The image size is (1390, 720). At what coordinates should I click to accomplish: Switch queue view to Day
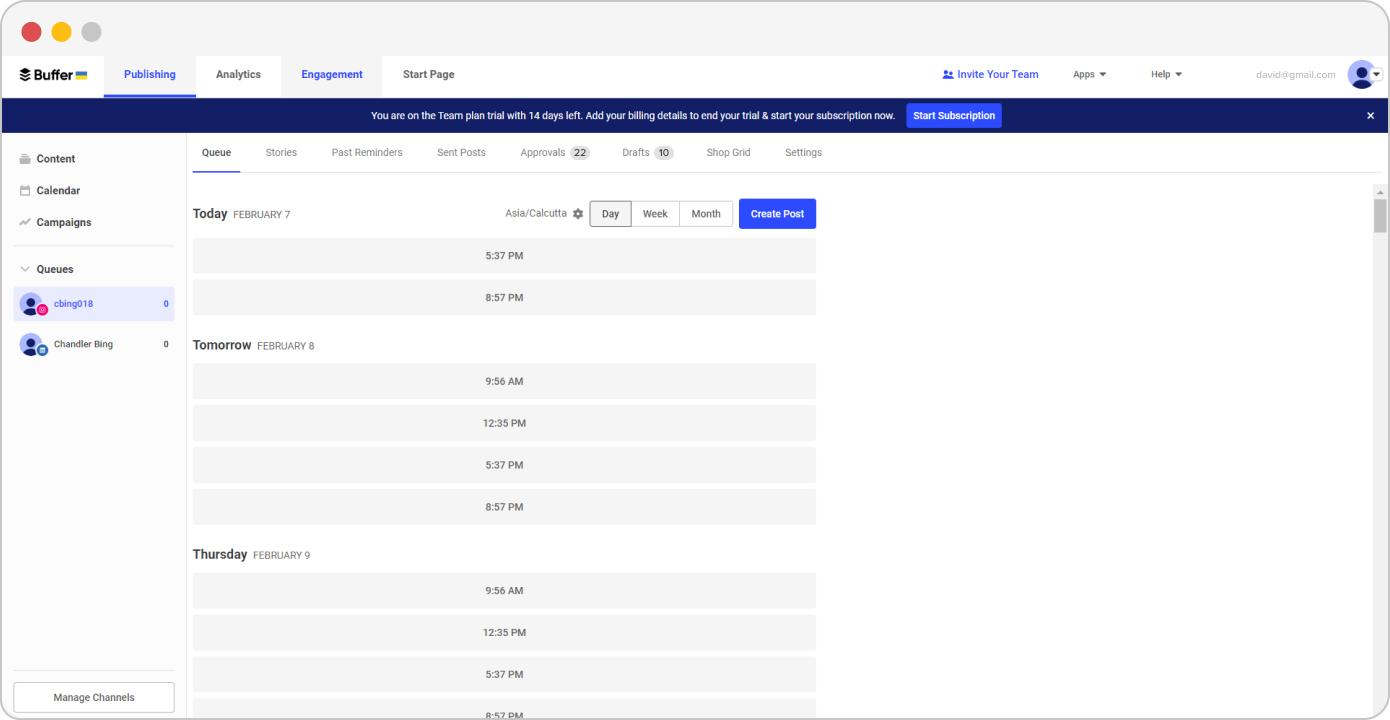[x=610, y=214]
